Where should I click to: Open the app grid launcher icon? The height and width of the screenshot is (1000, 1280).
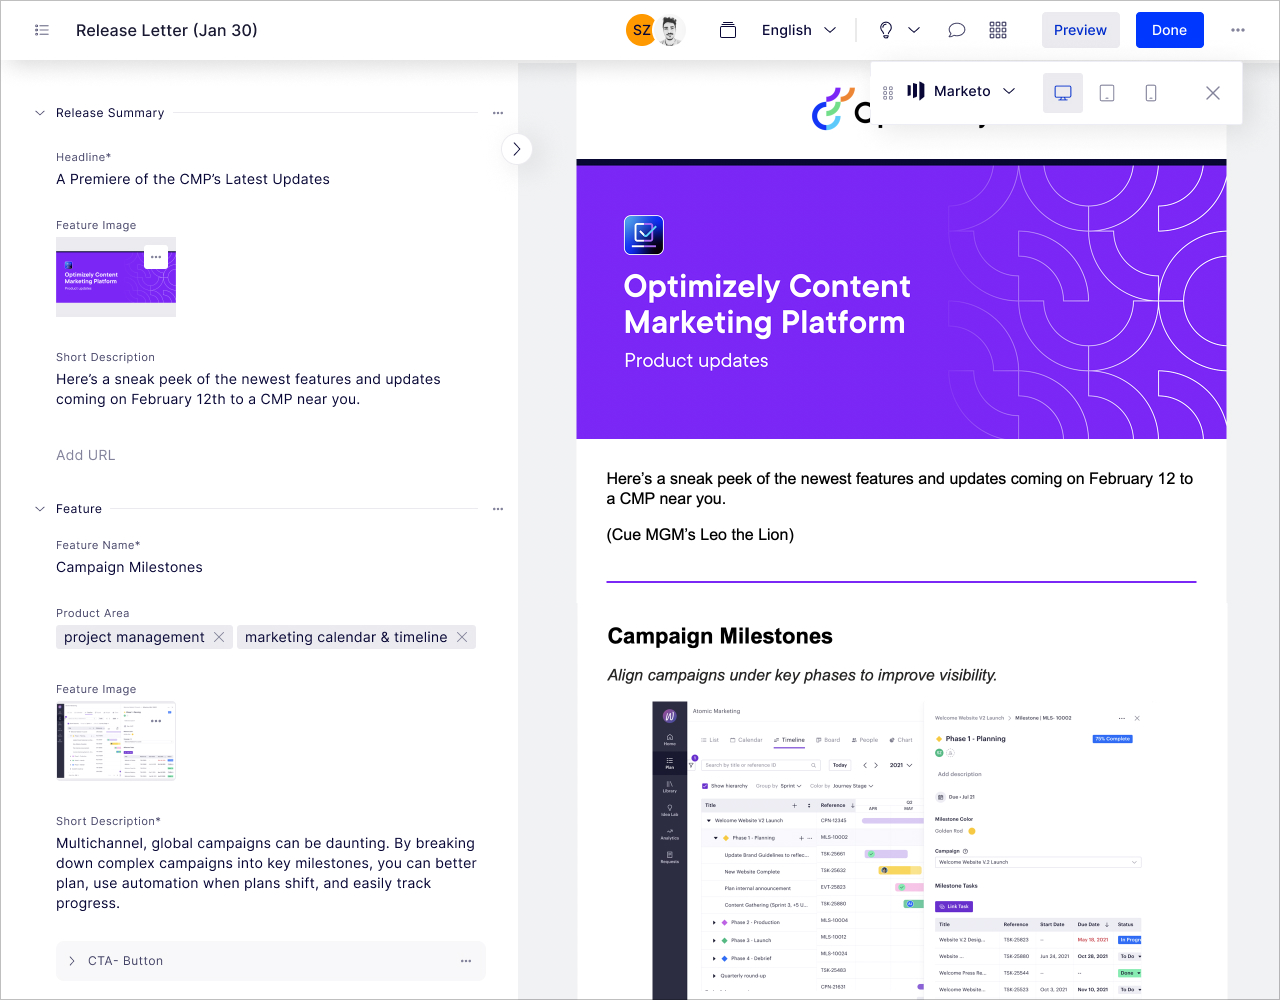997,29
